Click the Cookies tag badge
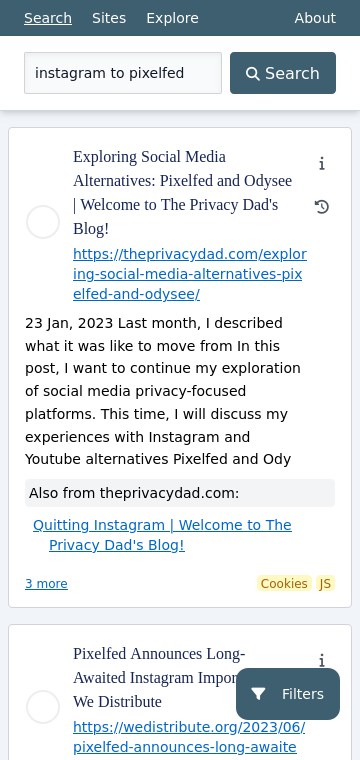This screenshot has width=360, height=760. [x=284, y=584]
